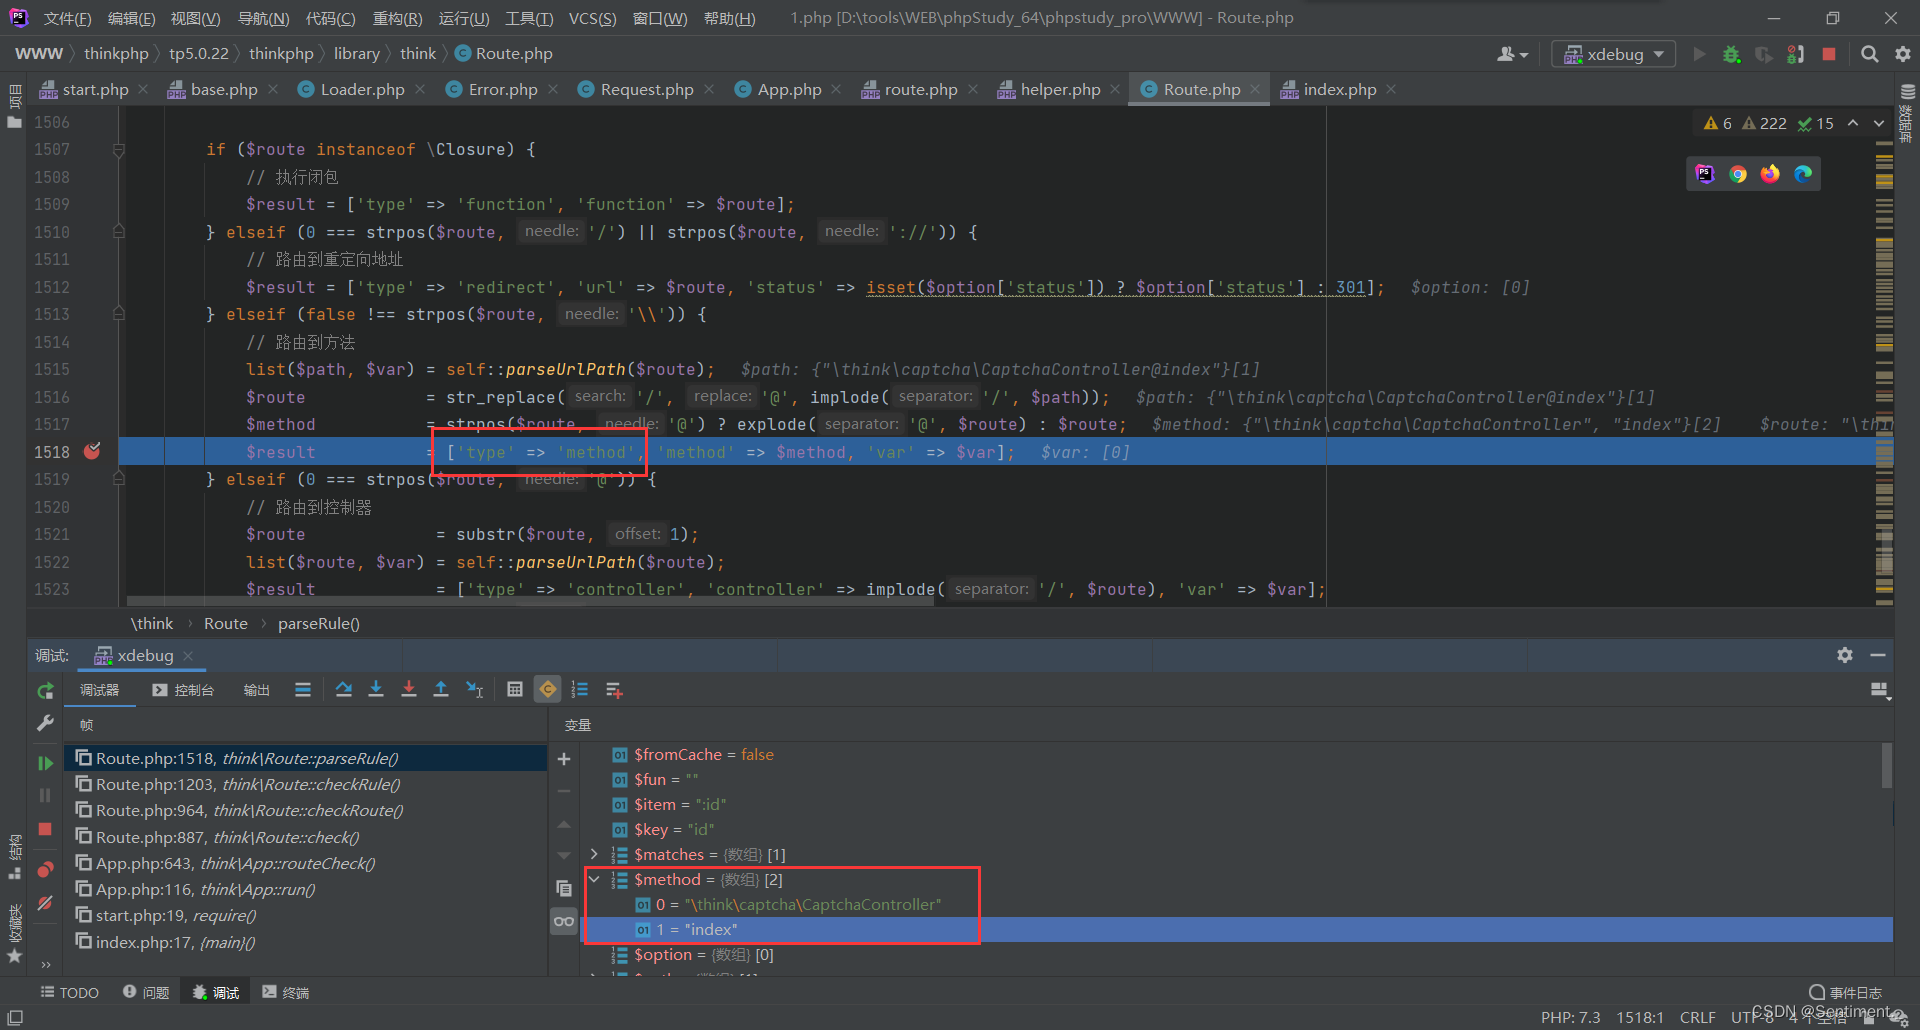Open the 代码(C) menu
This screenshot has width=1920, height=1030.
click(330, 18)
